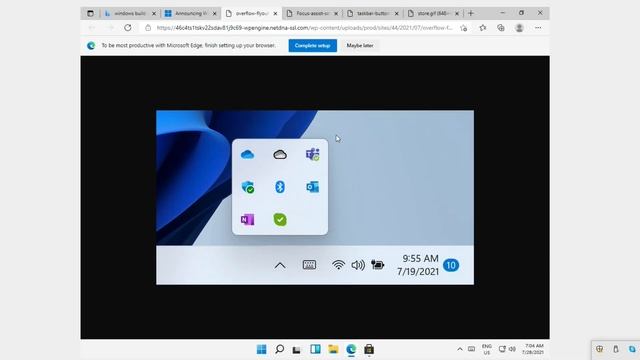This screenshot has height=360, width=640.
Task: Open the Windows Start menu
Action: tap(262, 349)
